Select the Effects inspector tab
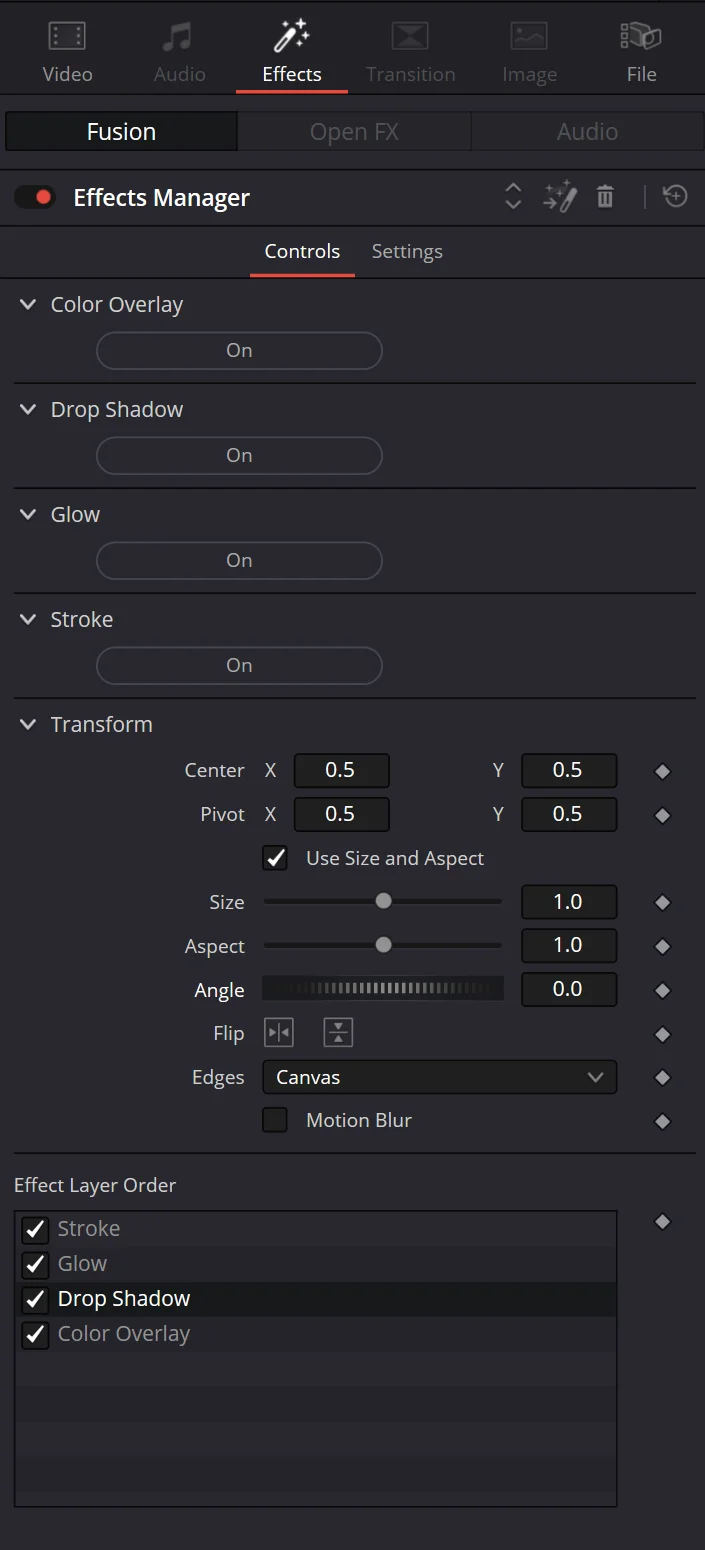Viewport: 705px width, 1550px height. [292, 53]
